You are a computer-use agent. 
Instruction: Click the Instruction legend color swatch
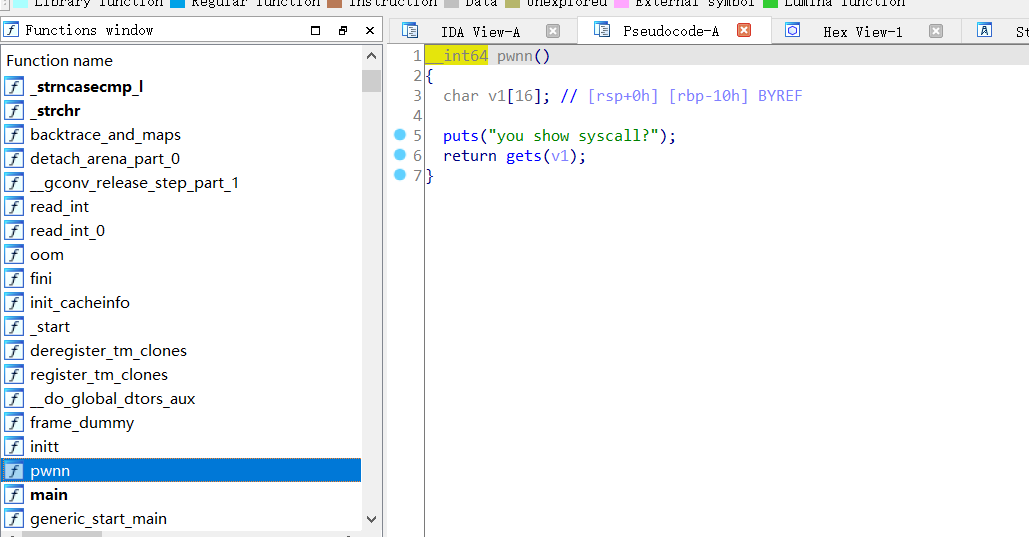coord(335,3)
